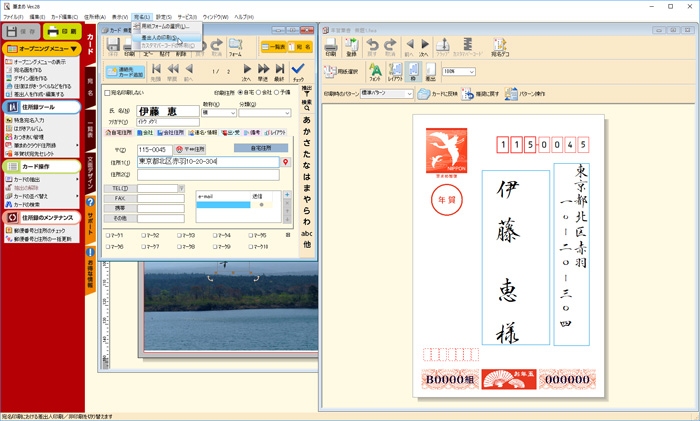Image resolution: width=700 pixels, height=421 pixels.
Task: Open the フォント font tool
Action: tap(375, 72)
